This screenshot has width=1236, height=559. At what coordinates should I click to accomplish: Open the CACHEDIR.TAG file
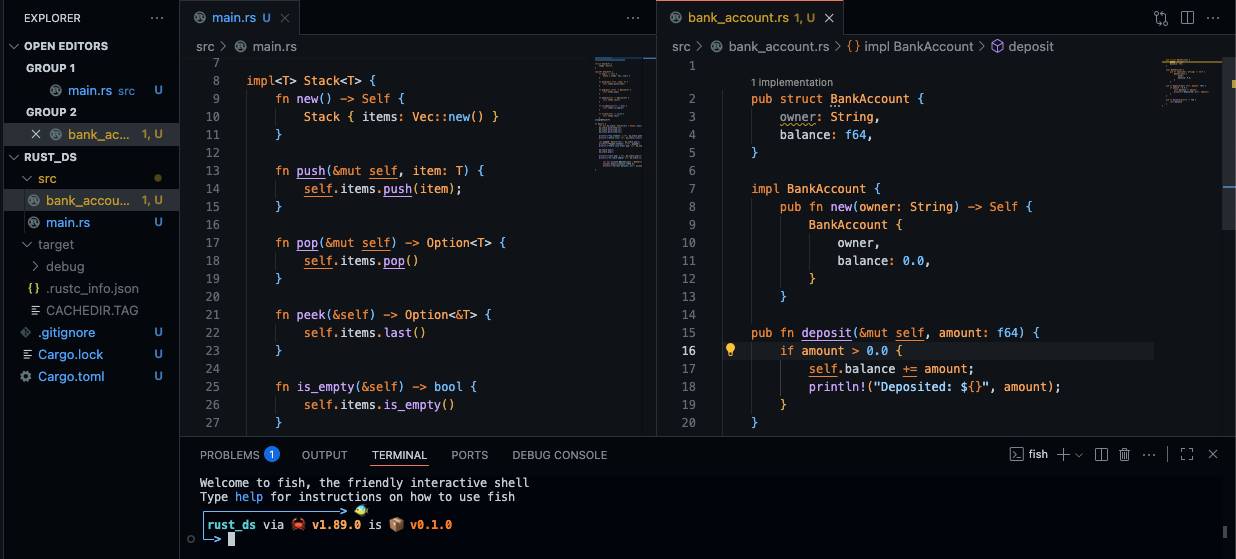90,310
